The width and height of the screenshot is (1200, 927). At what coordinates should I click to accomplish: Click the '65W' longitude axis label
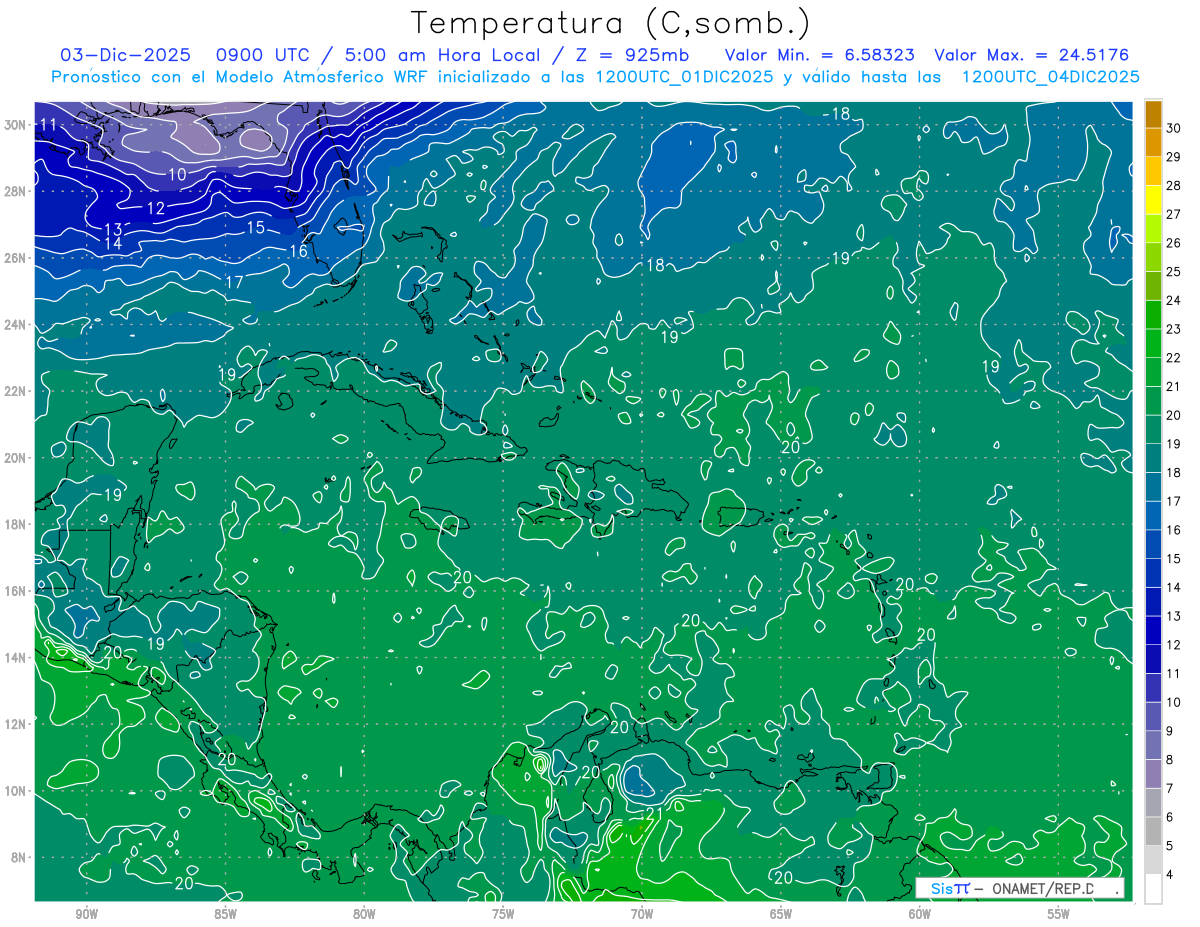point(781,914)
